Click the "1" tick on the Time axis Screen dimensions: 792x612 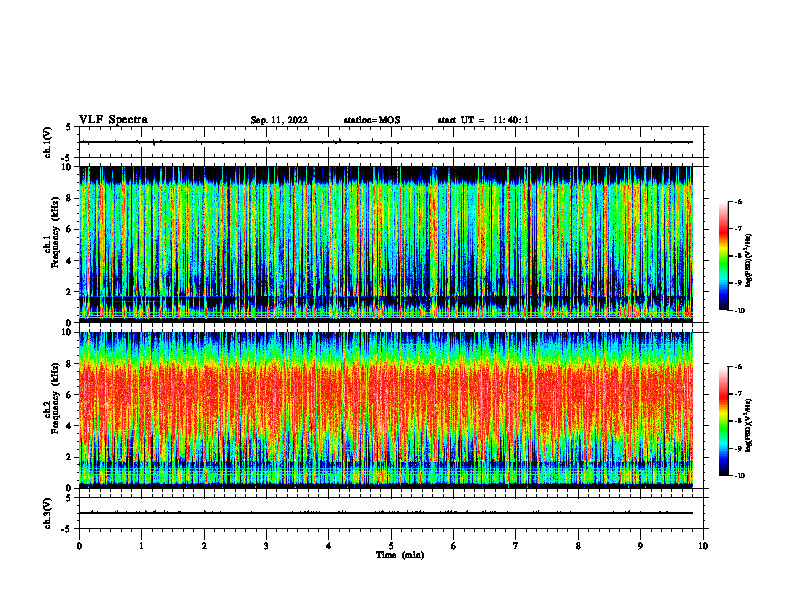(141, 546)
